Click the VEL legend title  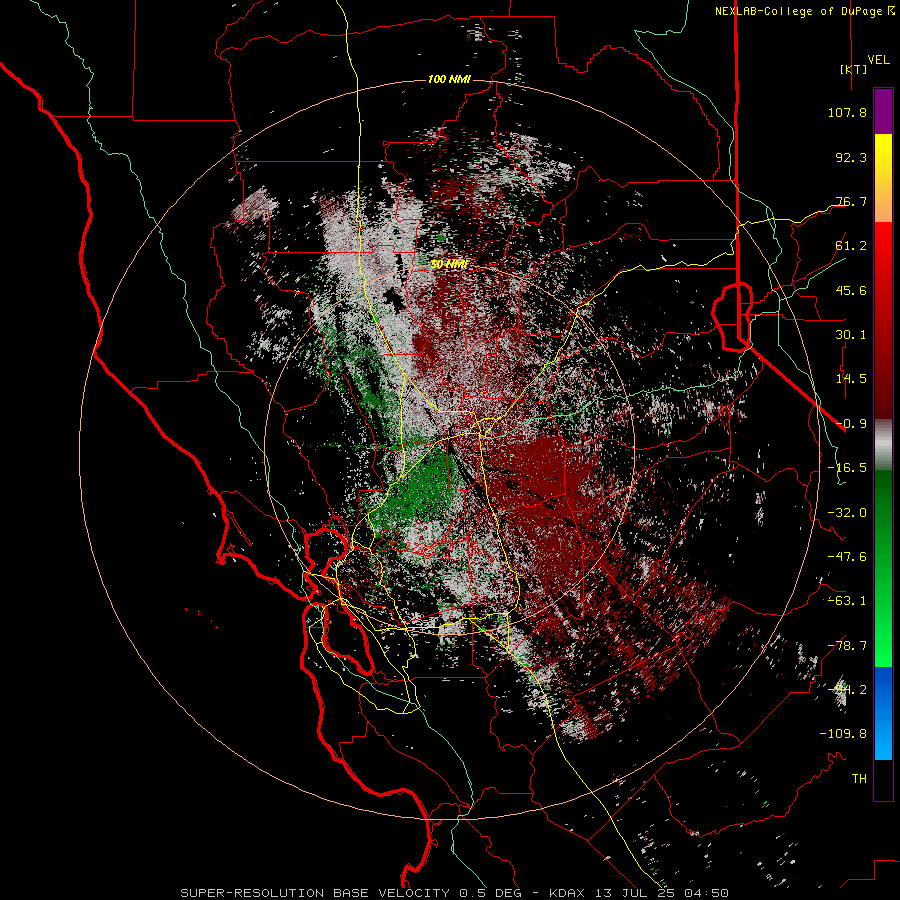(878, 59)
